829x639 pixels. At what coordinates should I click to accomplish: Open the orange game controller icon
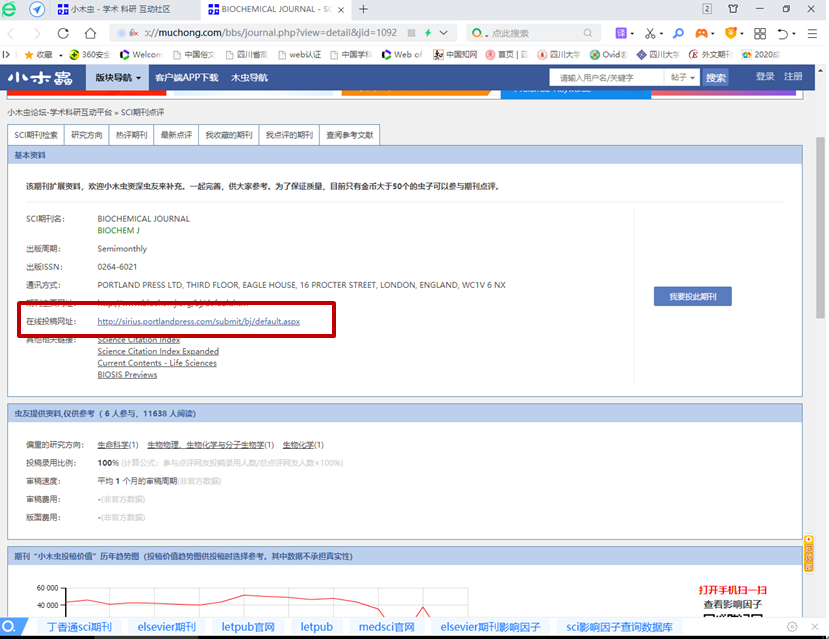tap(702, 33)
